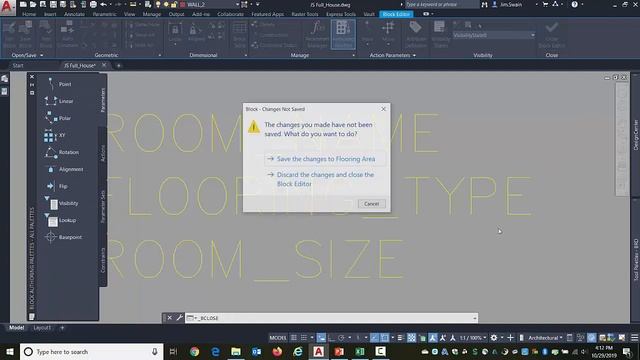Click the status bar customization hamburger icon
This screenshot has height=360, width=640.
click(635, 338)
